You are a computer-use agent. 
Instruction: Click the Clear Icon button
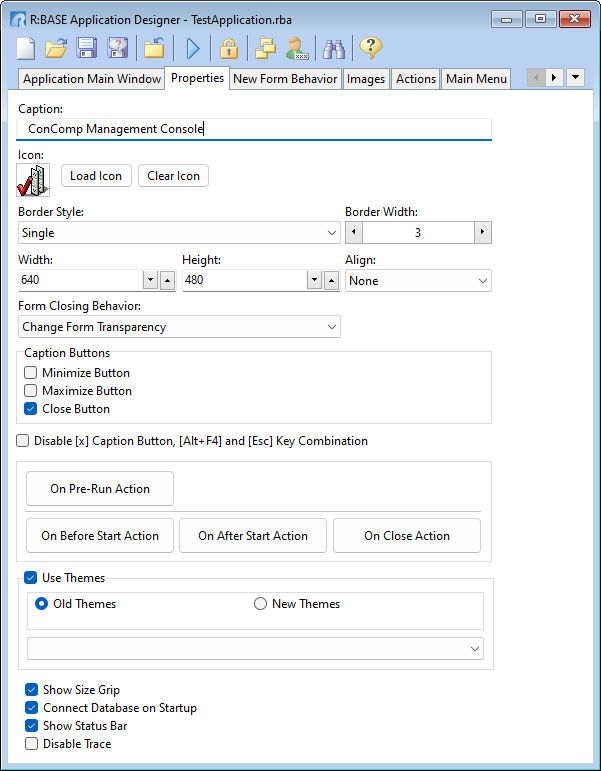pyautogui.click(x=174, y=176)
